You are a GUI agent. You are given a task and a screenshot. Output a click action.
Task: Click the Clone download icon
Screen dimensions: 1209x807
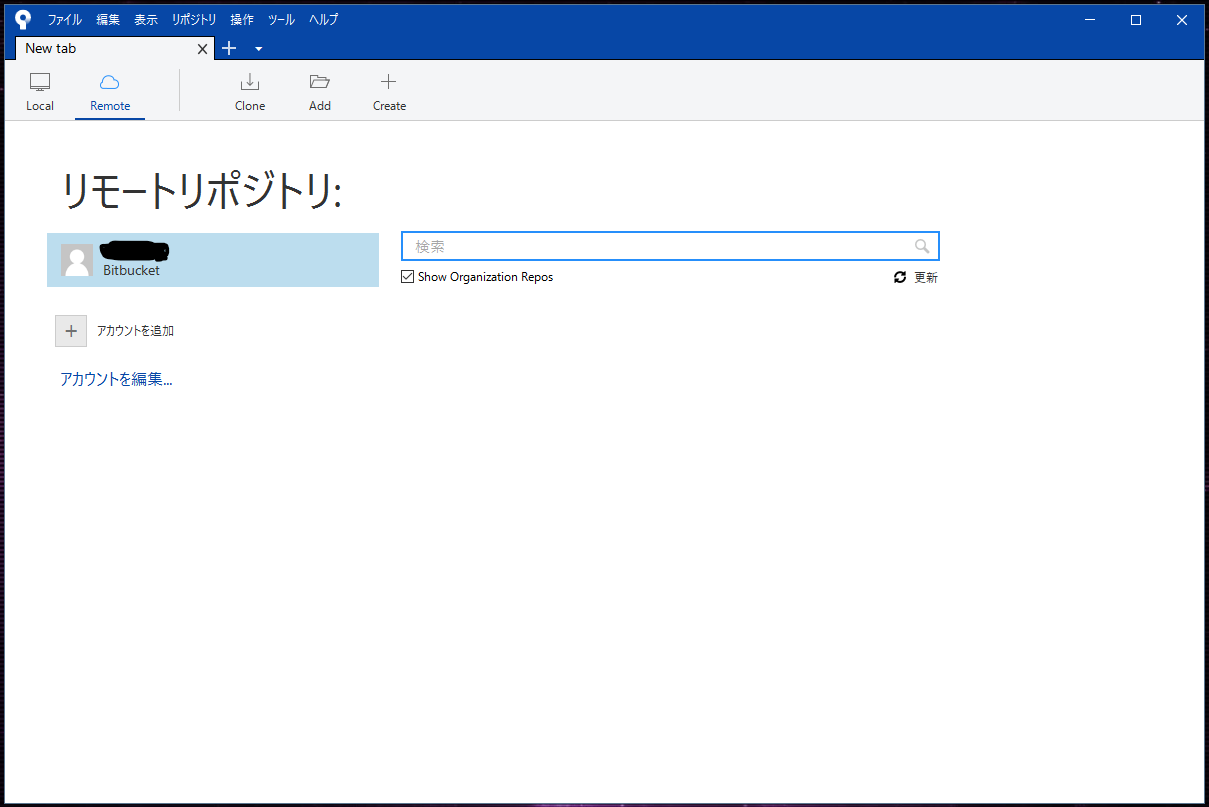250,82
